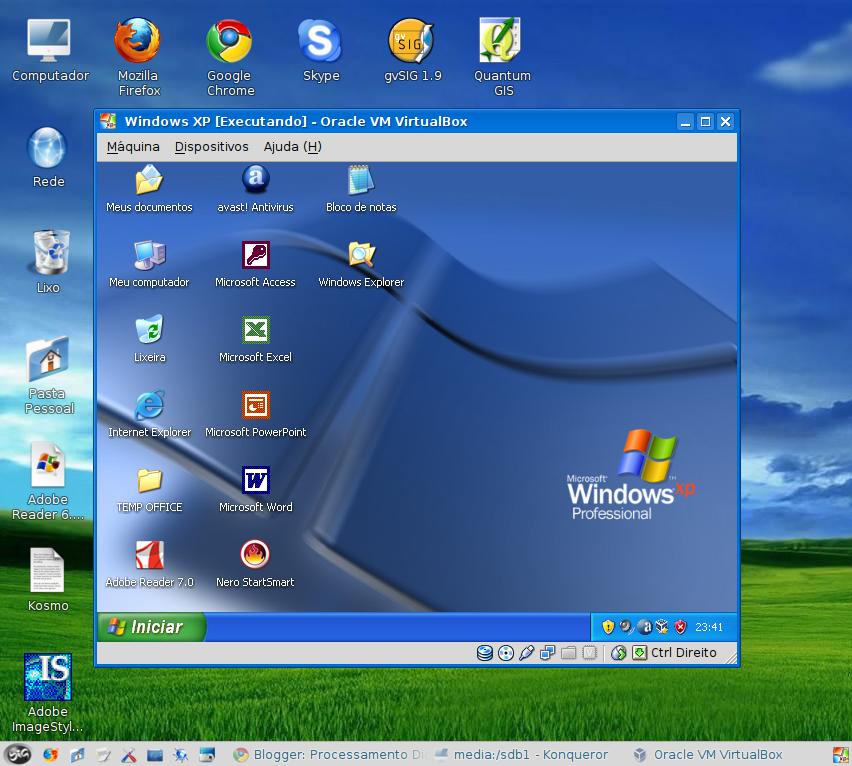The width and height of the screenshot is (852, 766).
Task: Click the red antivirus alert shield in tray
Action: pyautogui.click(x=678, y=626)
